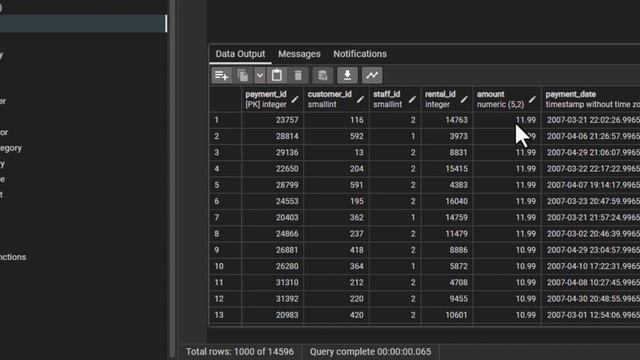The height and width of the screenshot is (360, 640).
Task: Click the rental_id column edit pencil
Action: tap(464, 99)
